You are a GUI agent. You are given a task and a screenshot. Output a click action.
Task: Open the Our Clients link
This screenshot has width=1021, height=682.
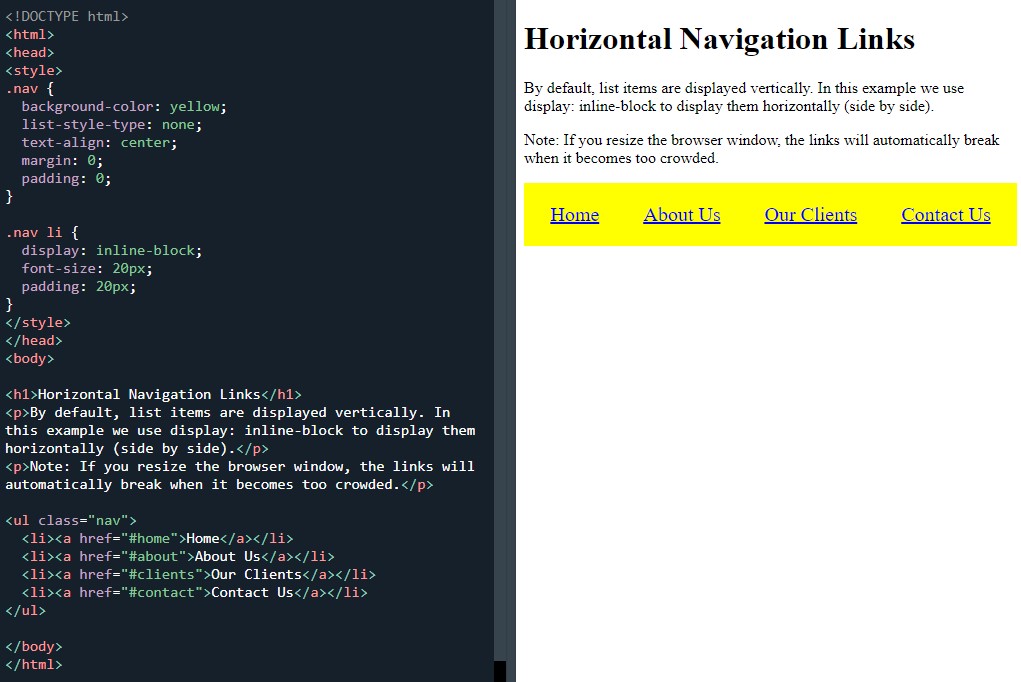(810, 214)
